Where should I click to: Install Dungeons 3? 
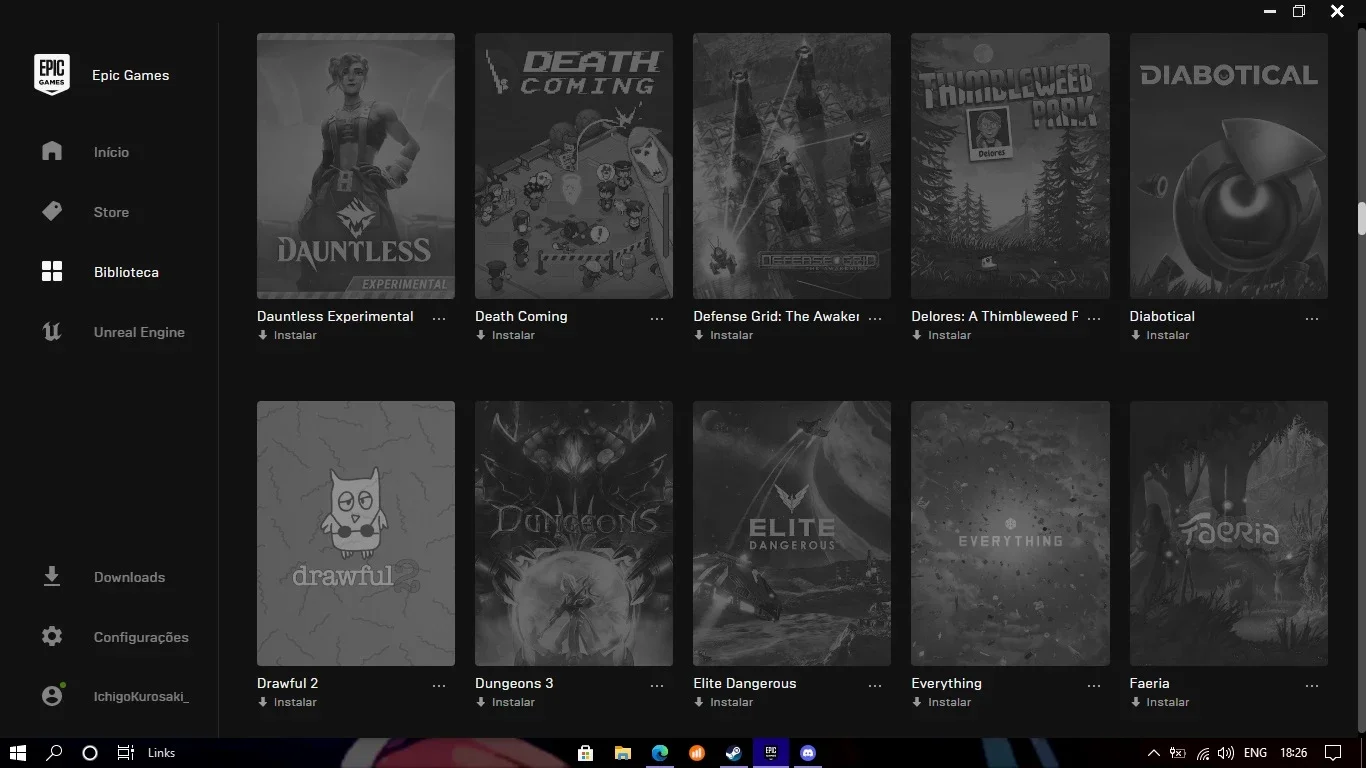(x=505, y=702)
